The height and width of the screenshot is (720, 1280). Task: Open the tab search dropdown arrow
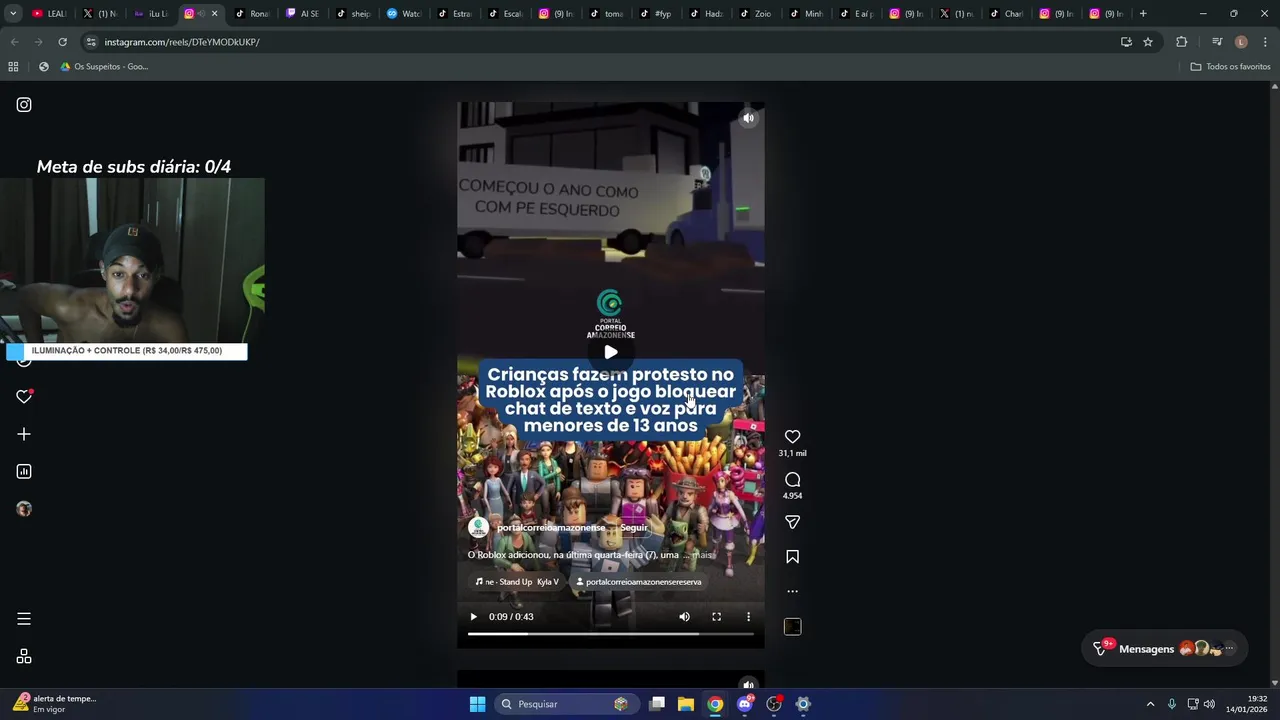coord(13,14)
